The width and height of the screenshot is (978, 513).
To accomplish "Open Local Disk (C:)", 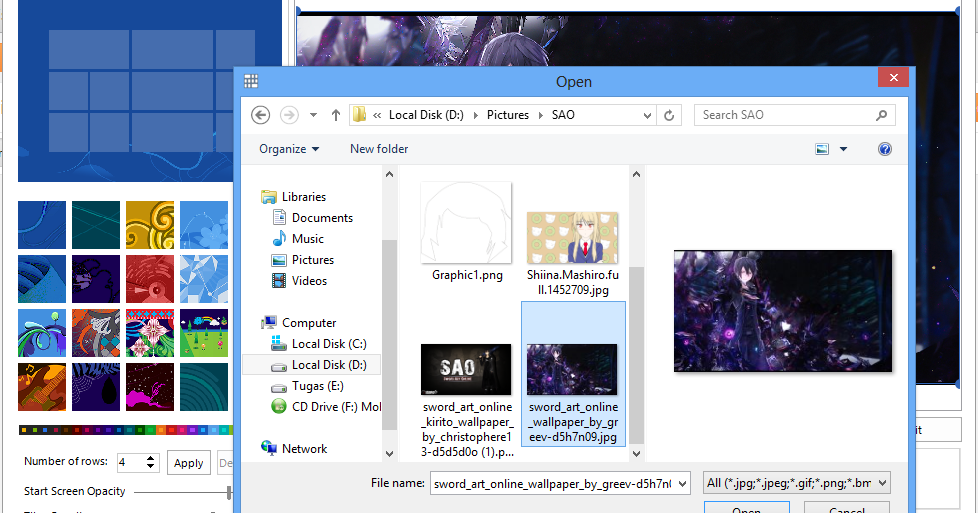I will click(x=319, y=344).
